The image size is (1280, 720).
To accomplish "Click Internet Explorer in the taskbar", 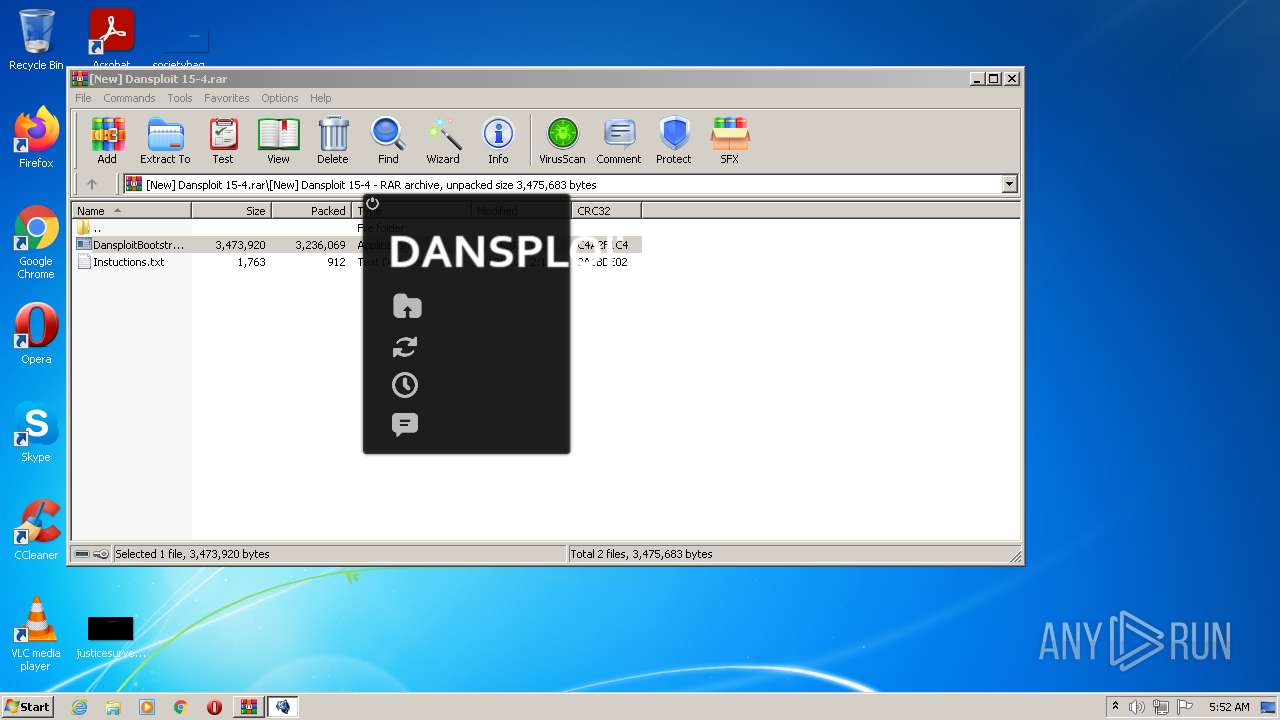I will [79, 707].
